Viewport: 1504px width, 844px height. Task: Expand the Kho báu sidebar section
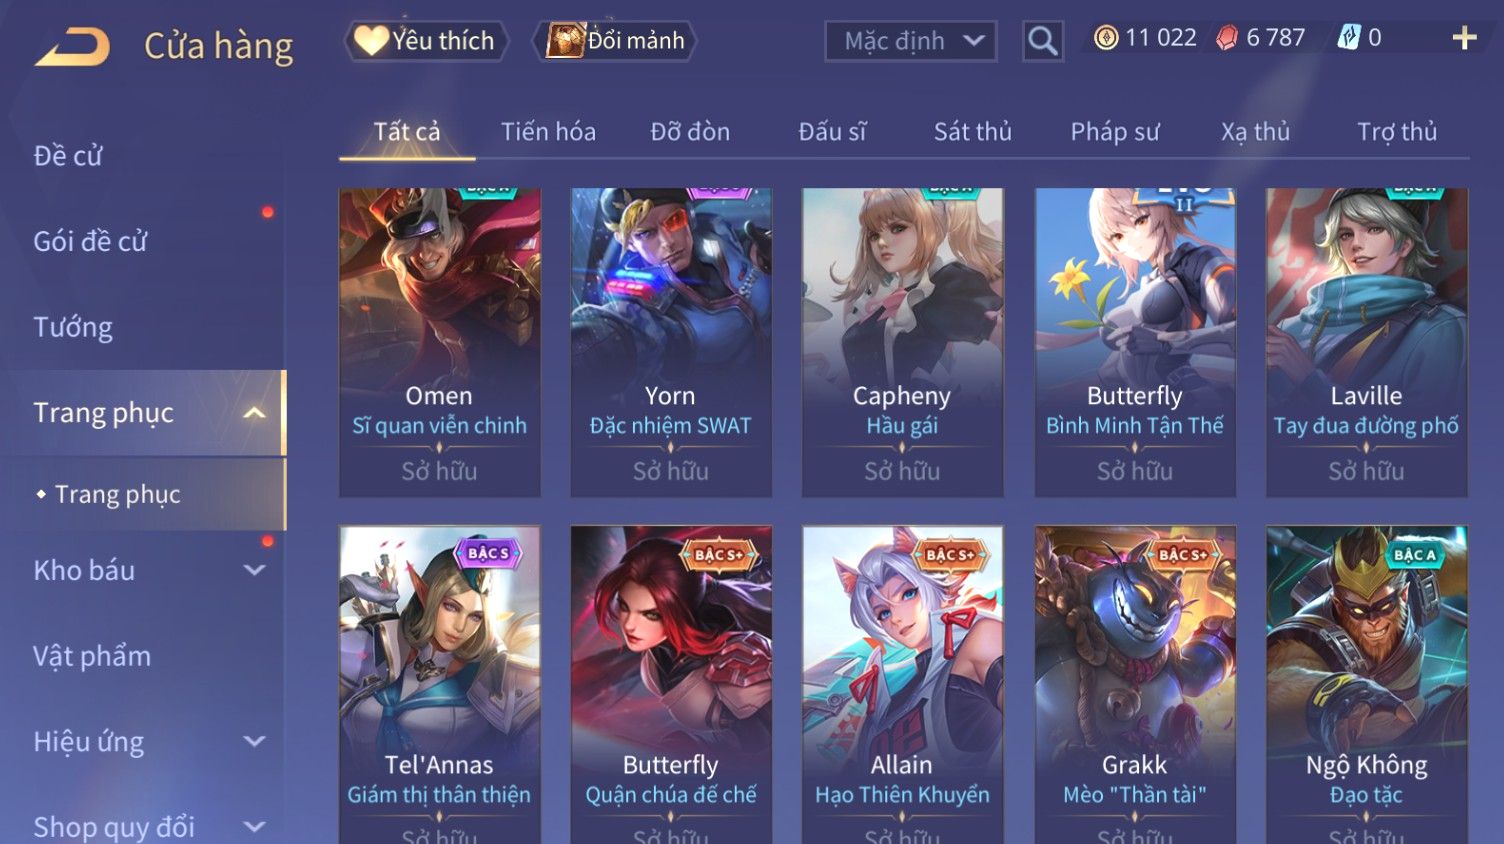pyautogui.click(x=255, y=570)
